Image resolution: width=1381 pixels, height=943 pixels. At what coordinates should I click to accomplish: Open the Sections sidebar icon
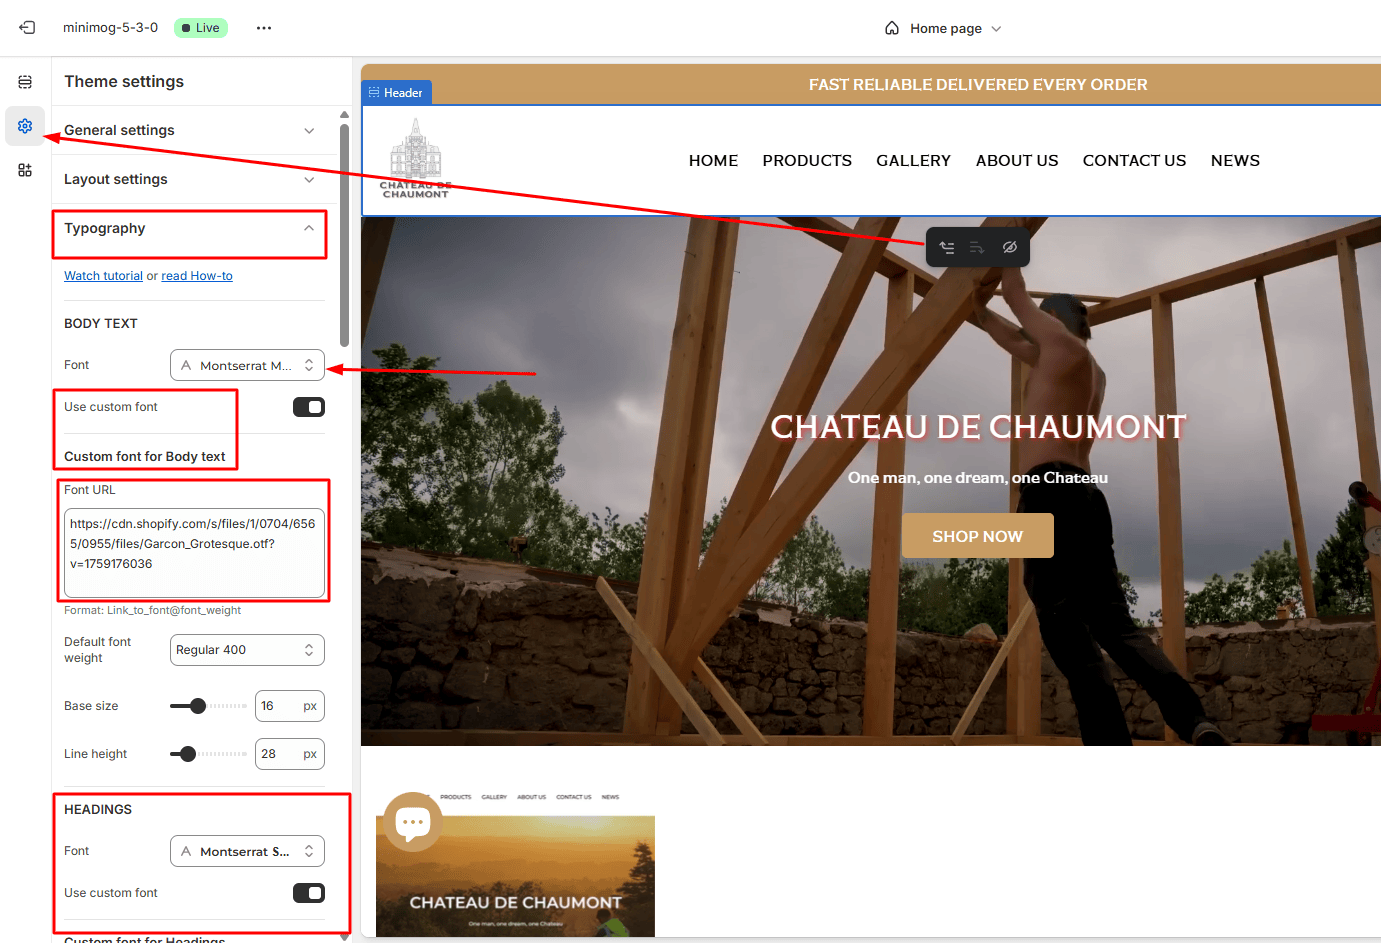(25, 82)
